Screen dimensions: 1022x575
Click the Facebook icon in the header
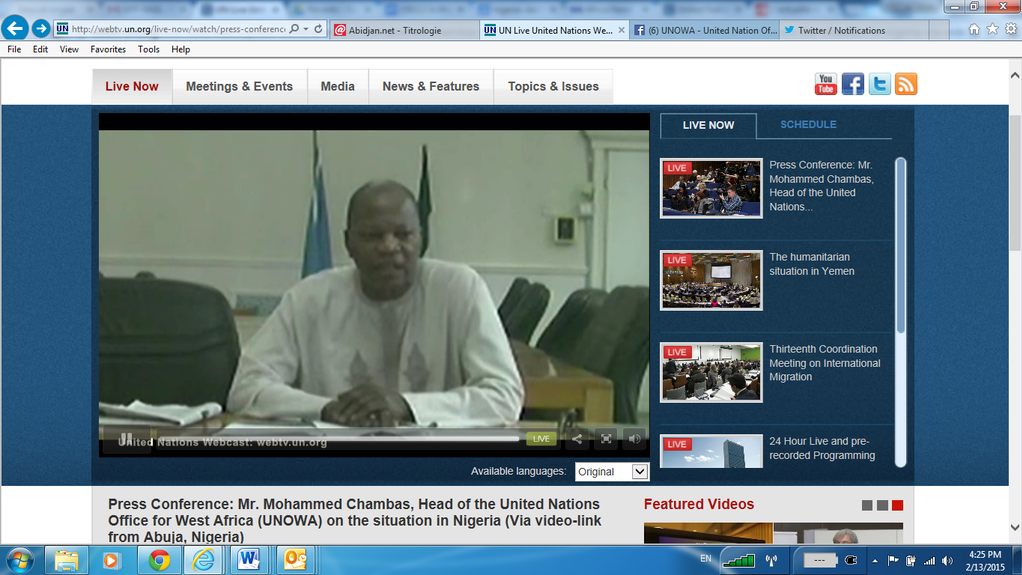pyautogui.click(x=853, y=85)
